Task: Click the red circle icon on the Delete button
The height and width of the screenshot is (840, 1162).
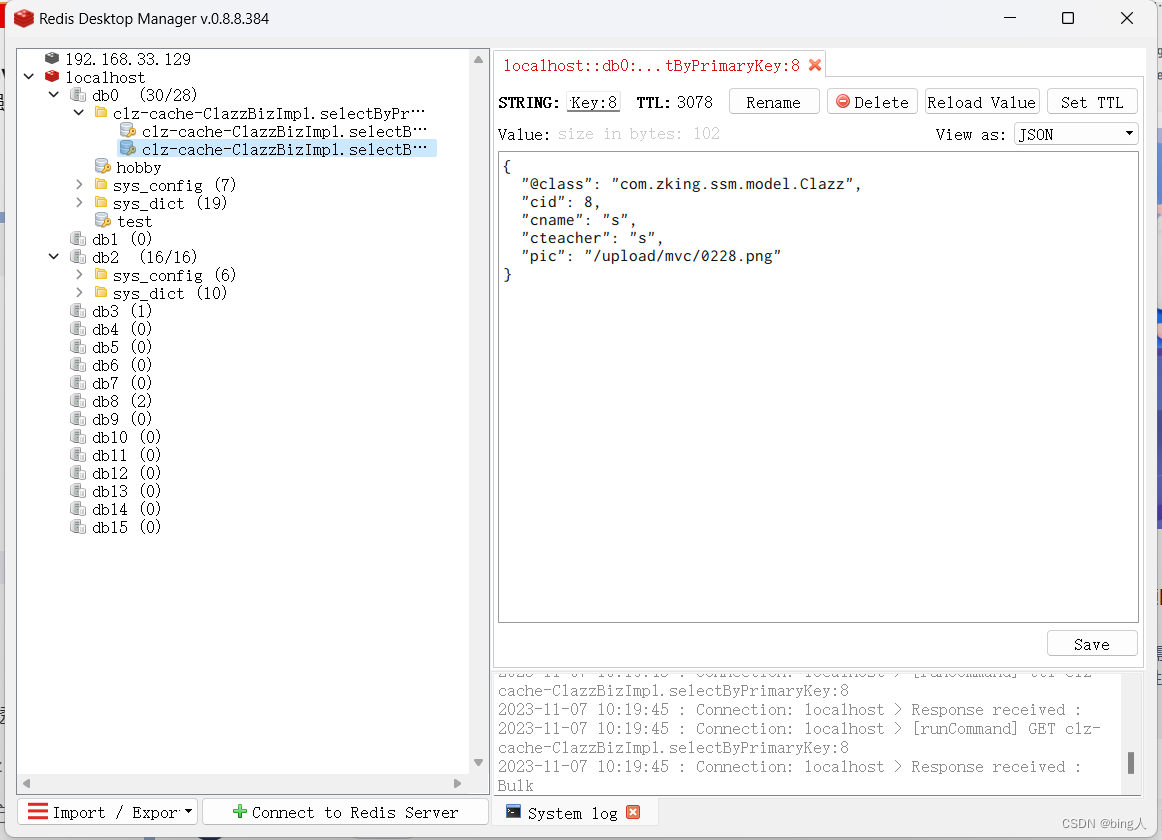Action: click(x=845, y=101)
